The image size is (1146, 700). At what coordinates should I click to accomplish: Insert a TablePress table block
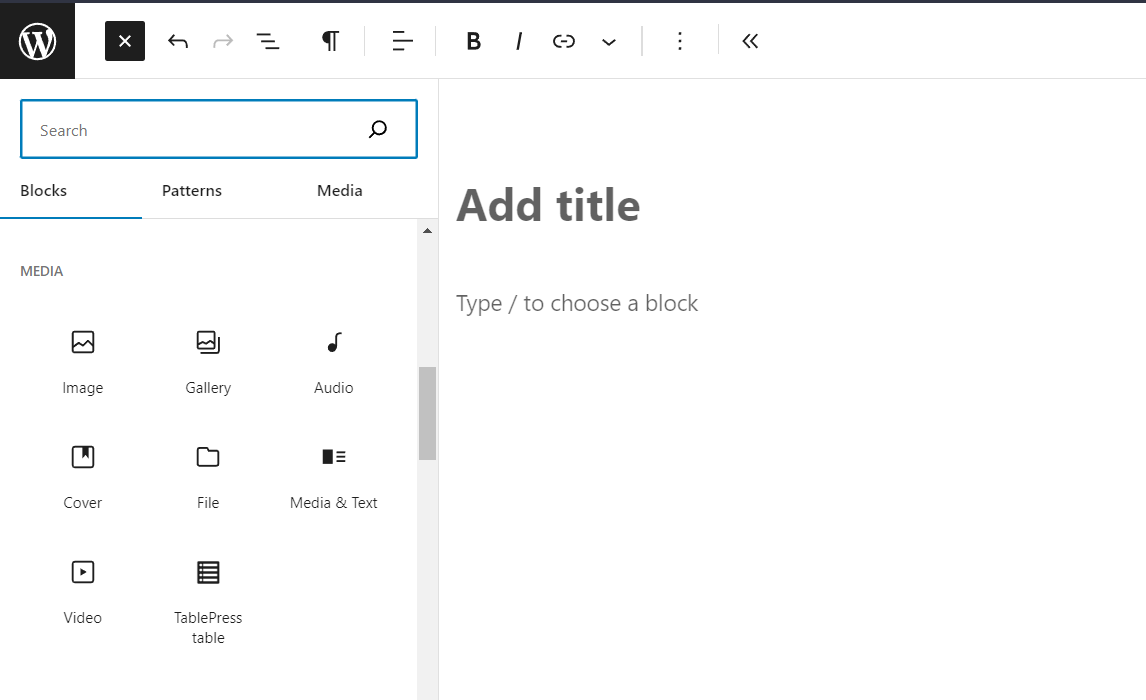point(208,601)
